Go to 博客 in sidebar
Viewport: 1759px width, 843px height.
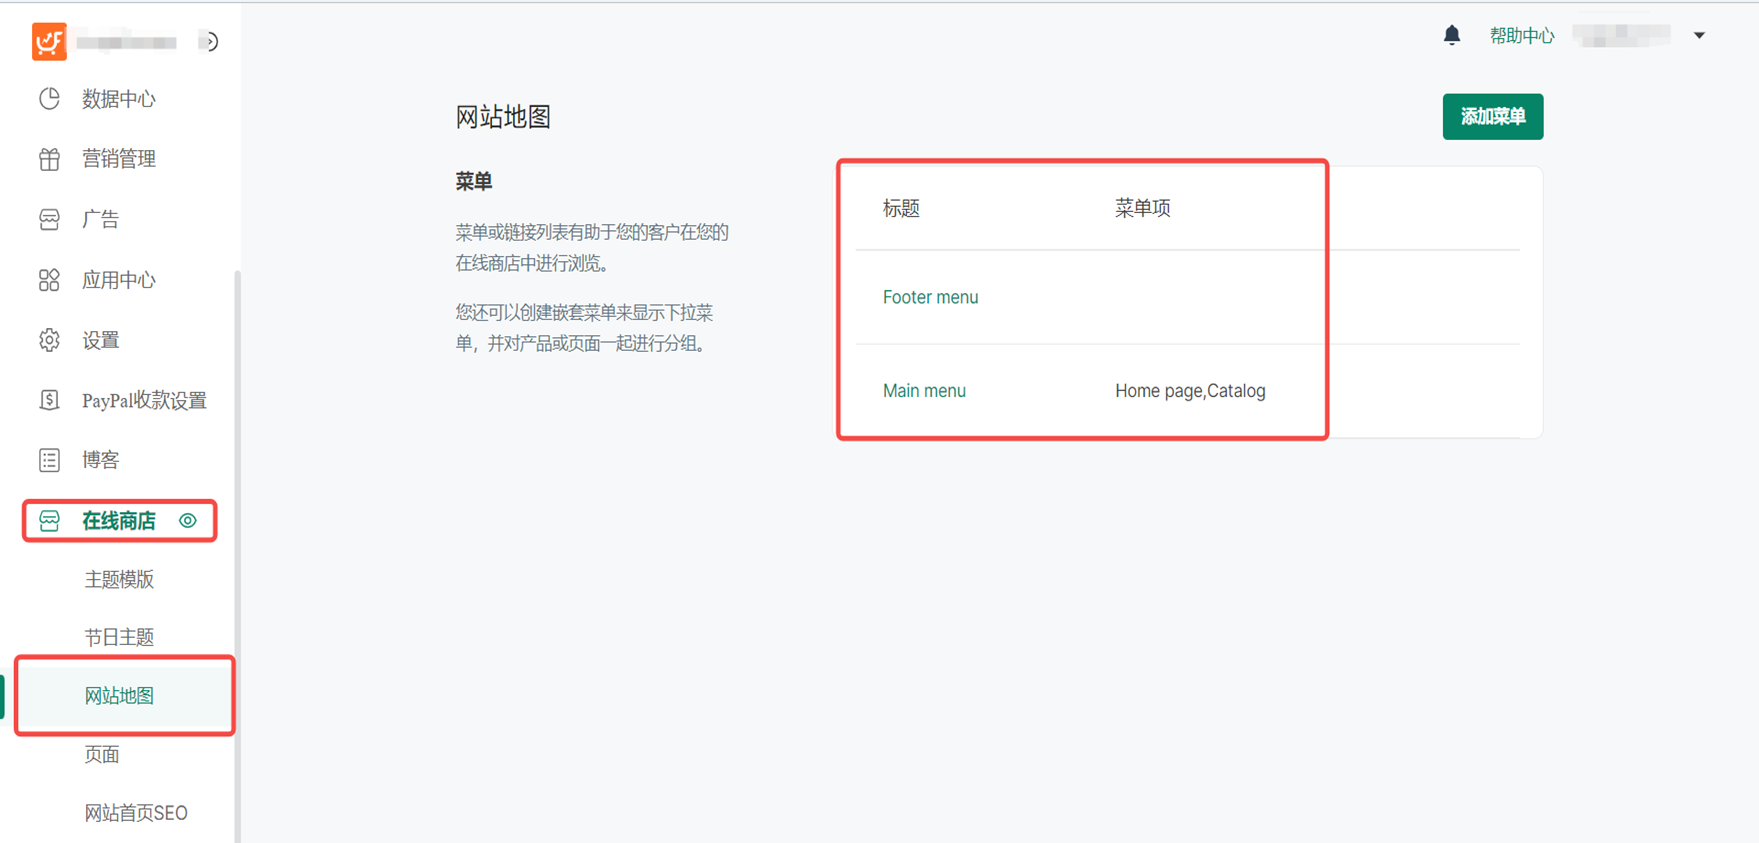pos(100,460)
